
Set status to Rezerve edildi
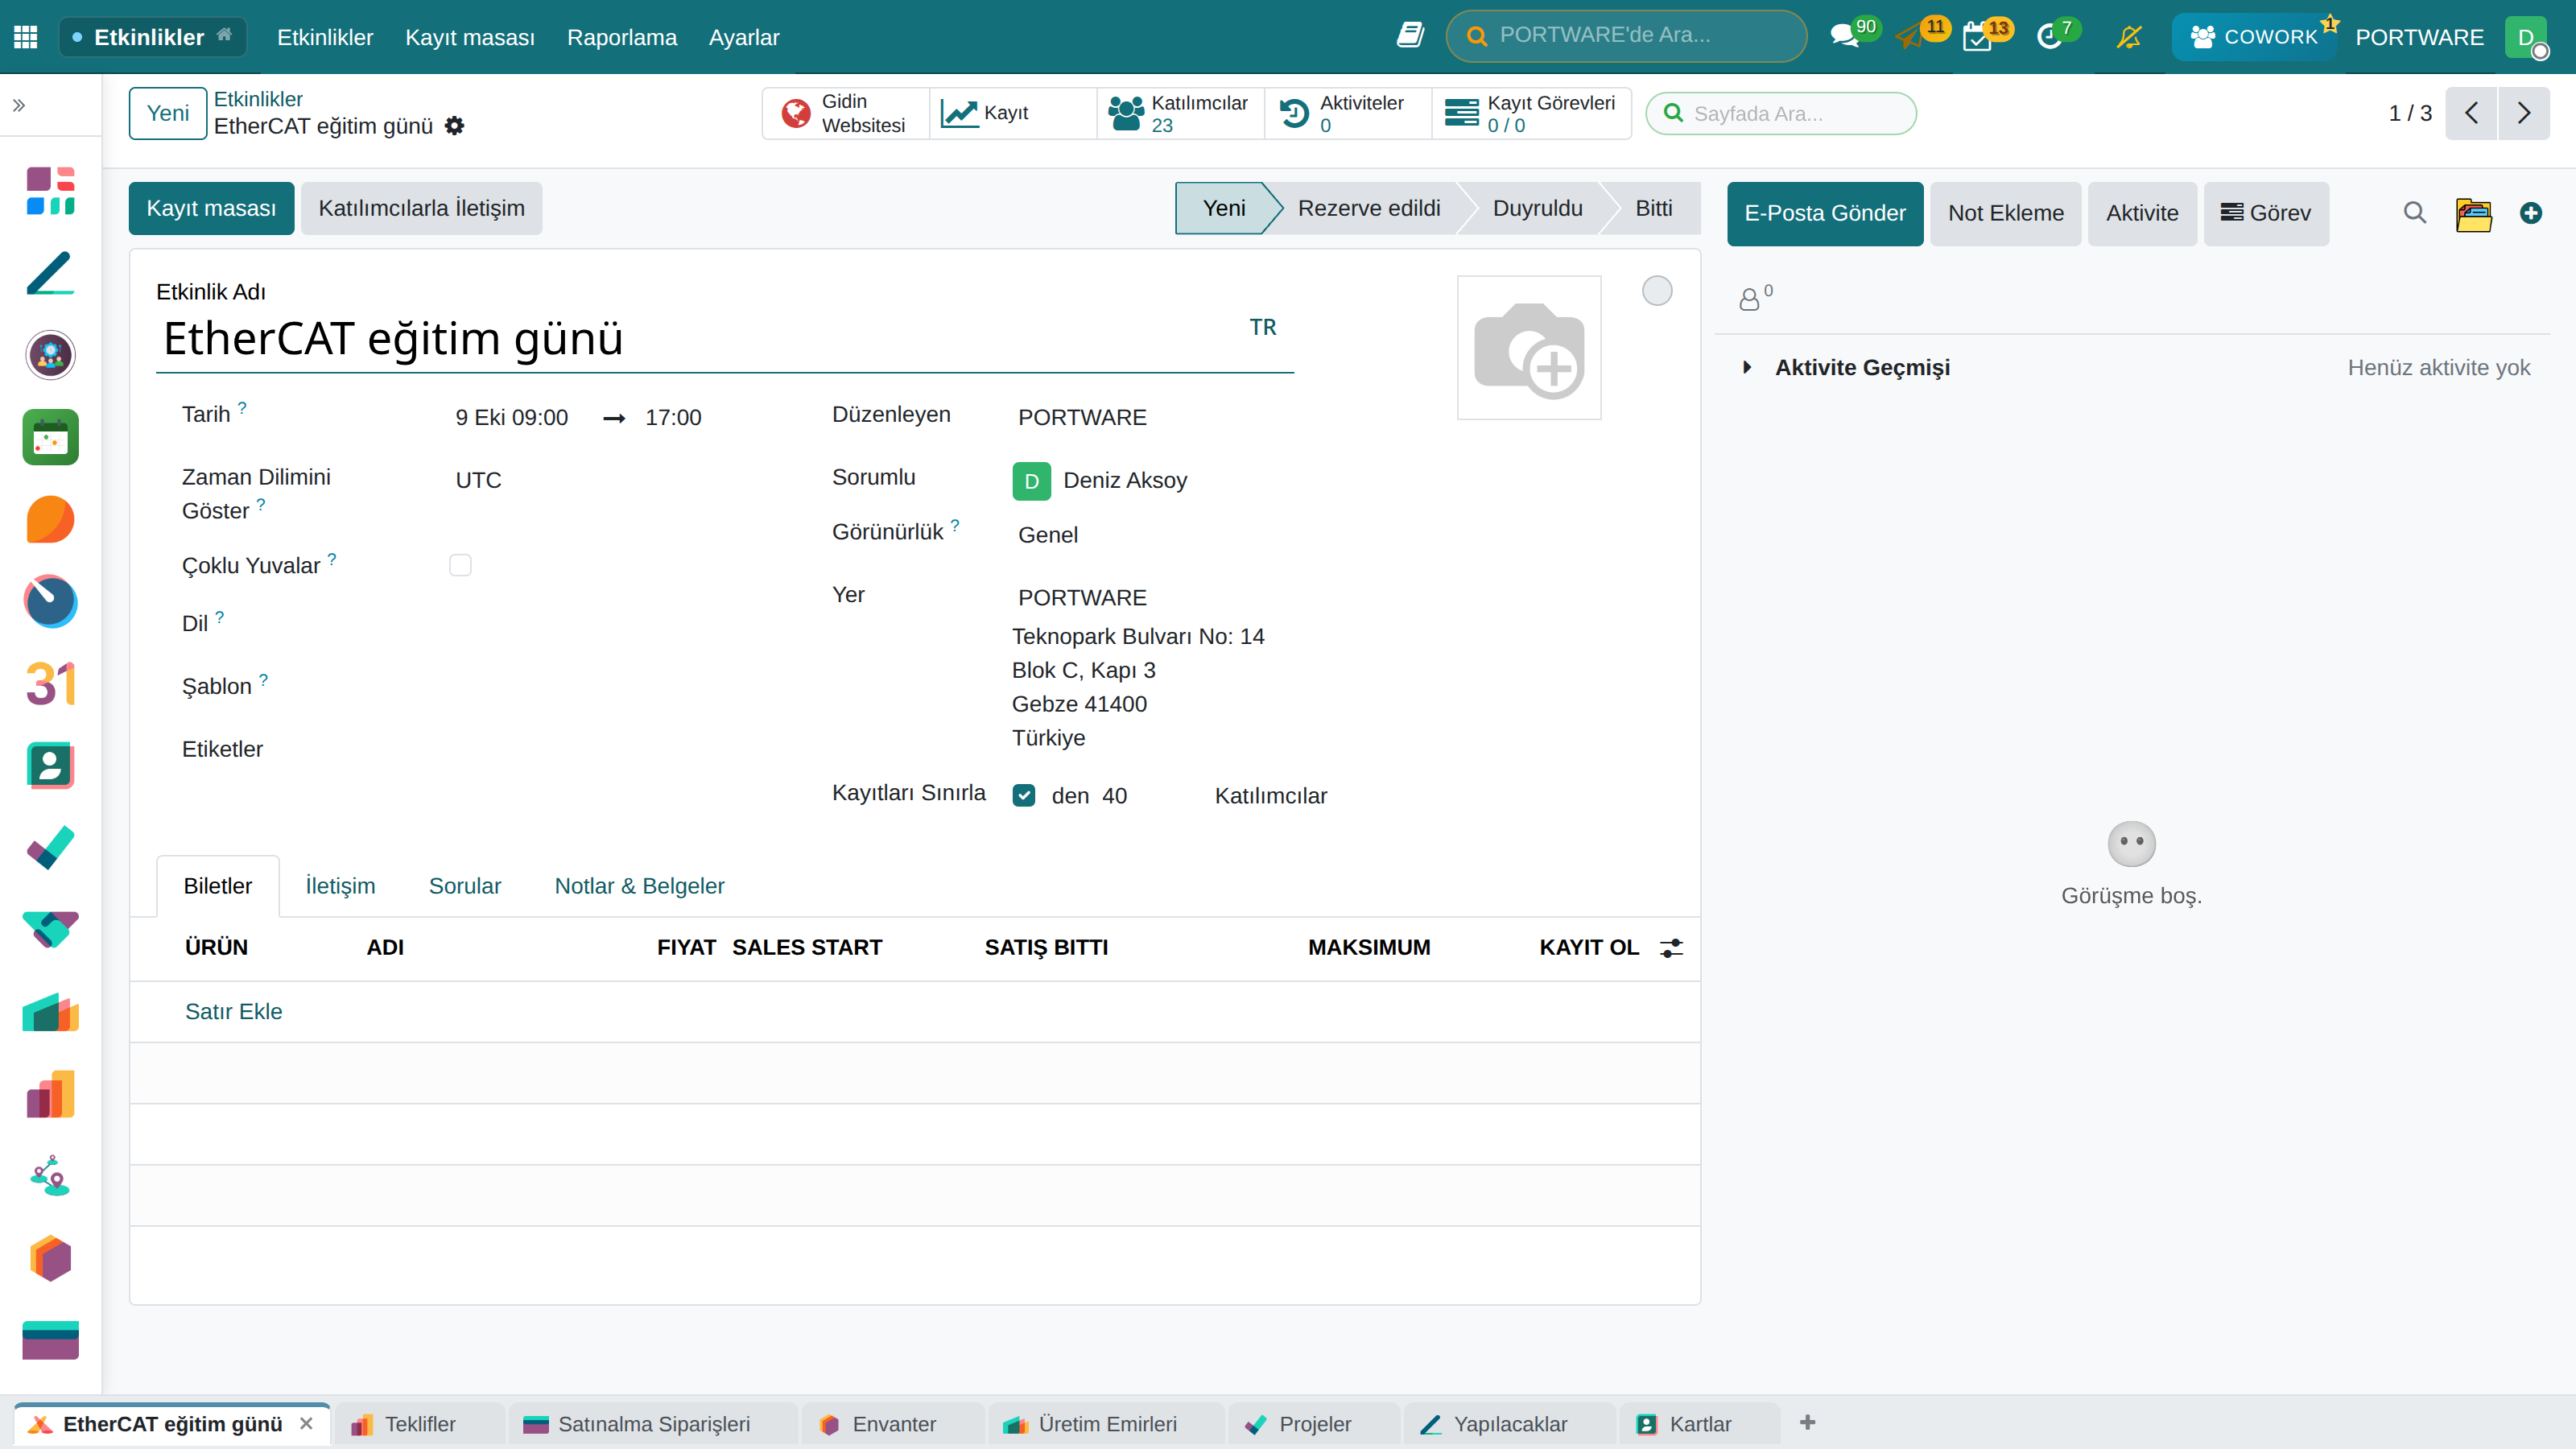pos(1369,208)
